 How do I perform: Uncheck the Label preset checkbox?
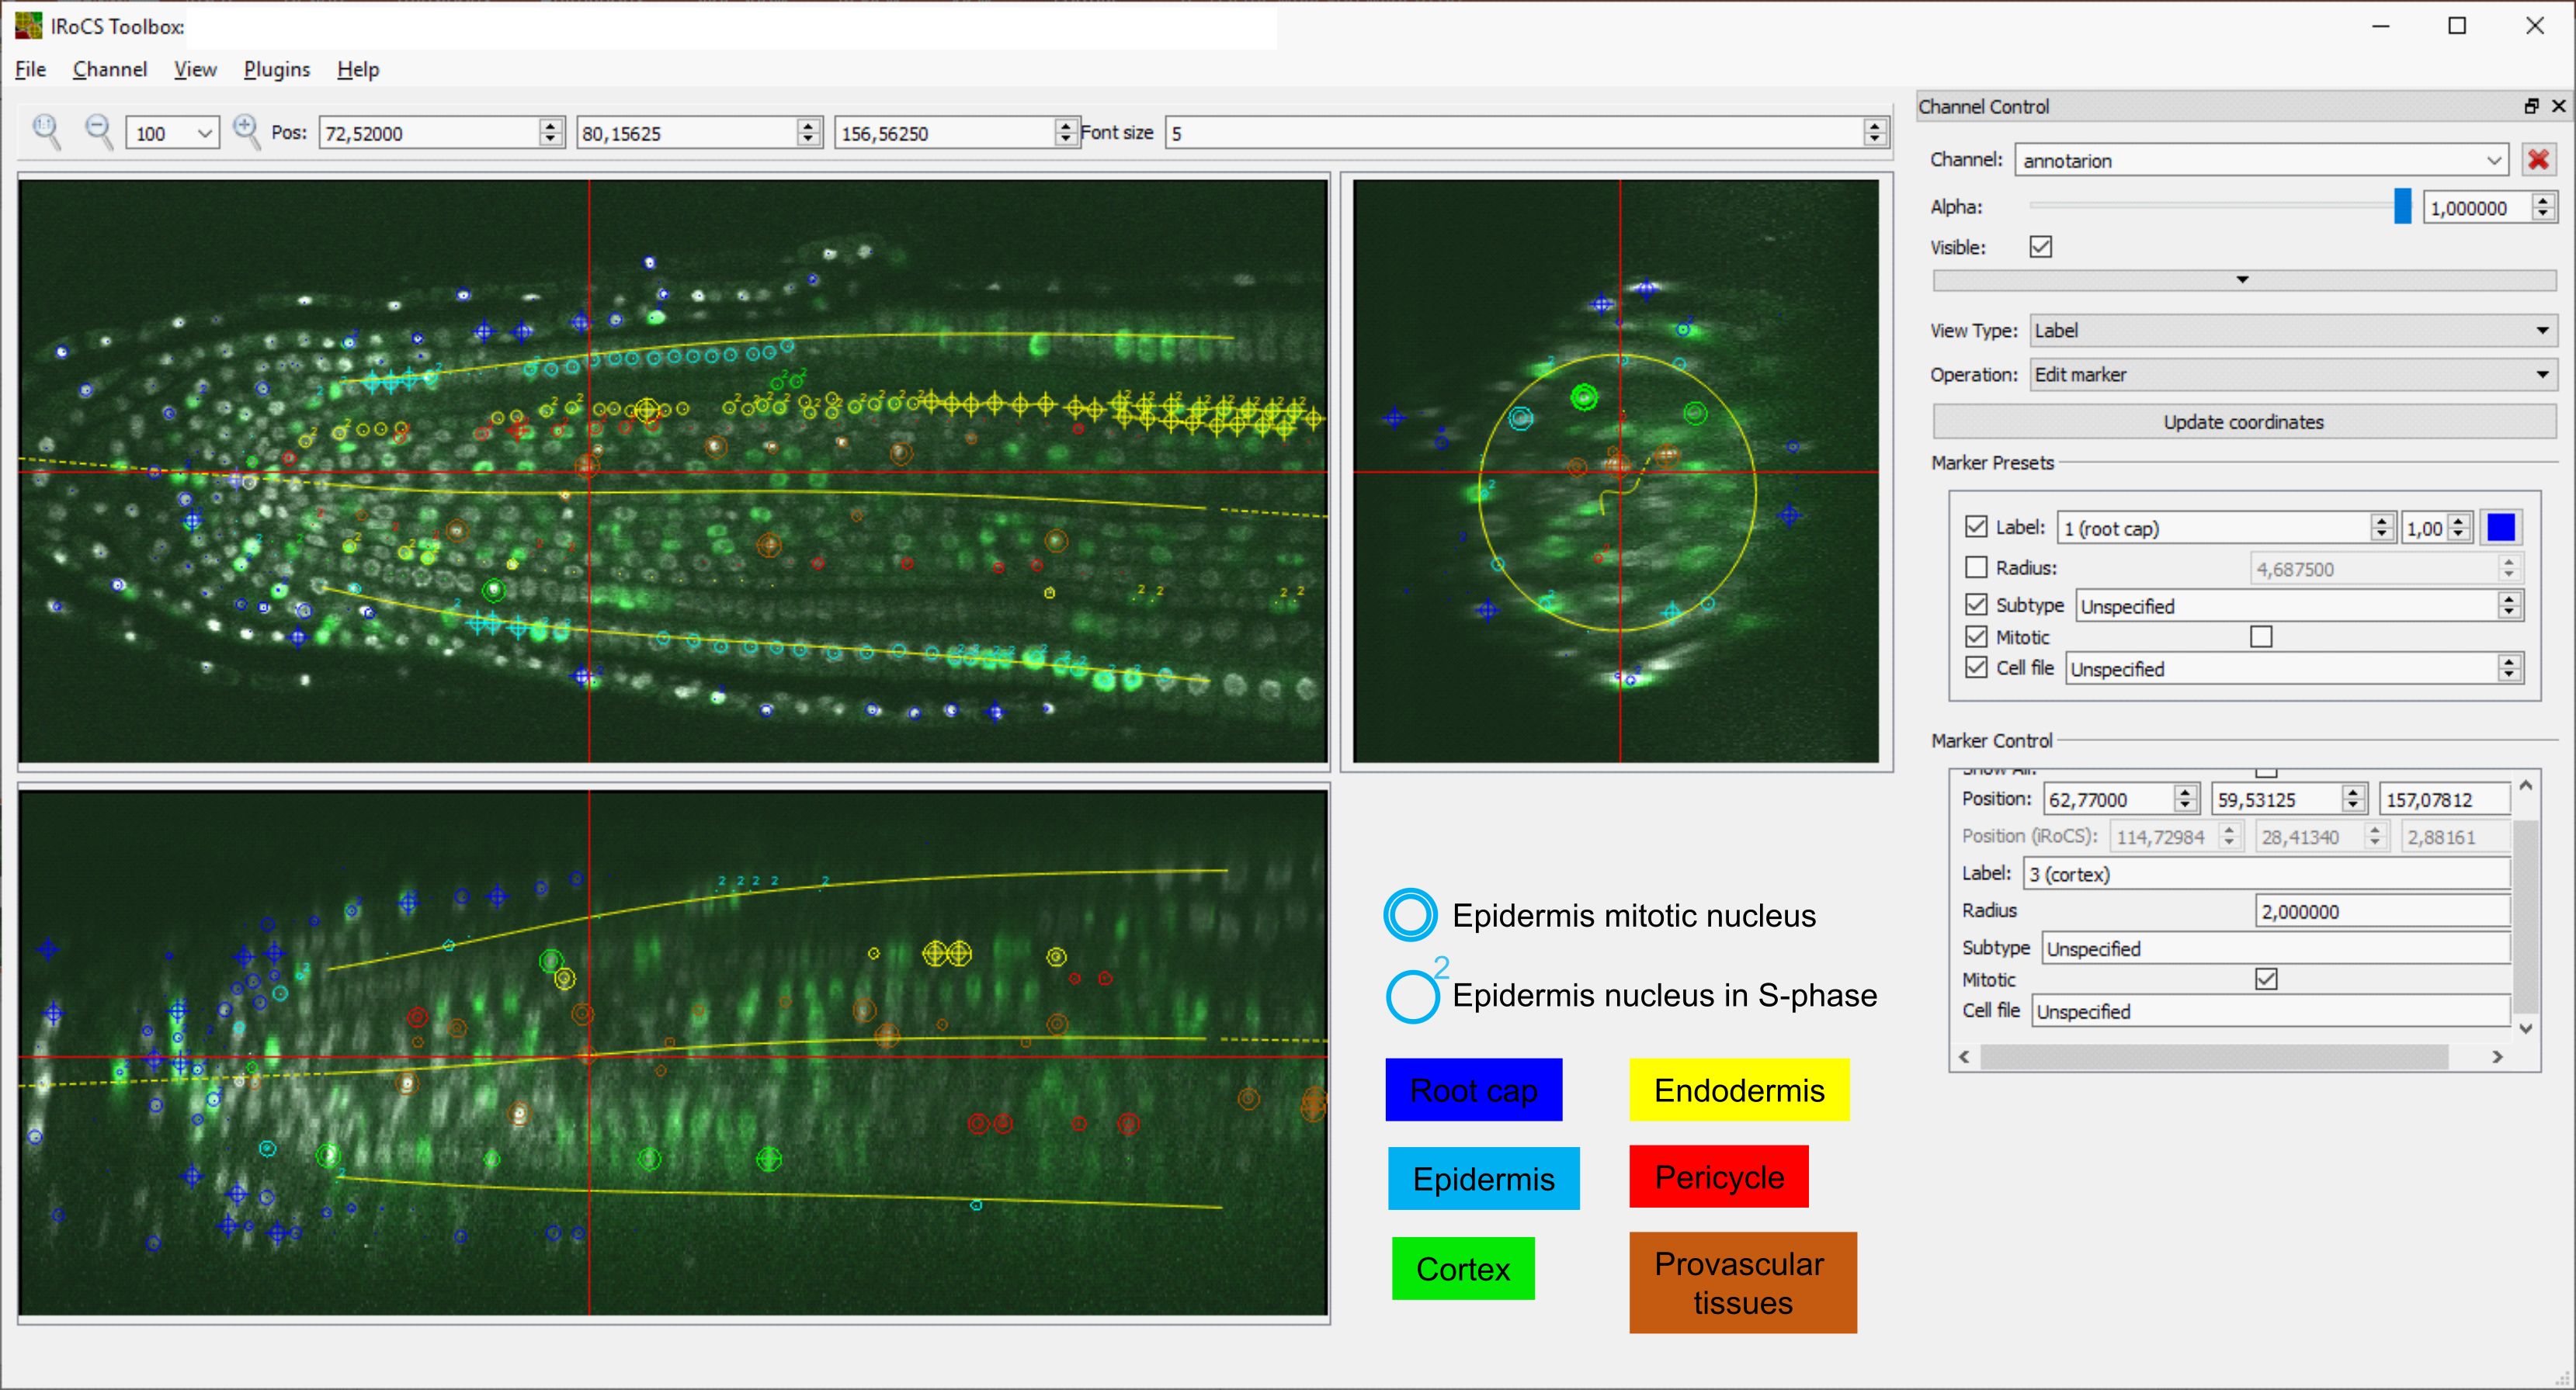1976,527
